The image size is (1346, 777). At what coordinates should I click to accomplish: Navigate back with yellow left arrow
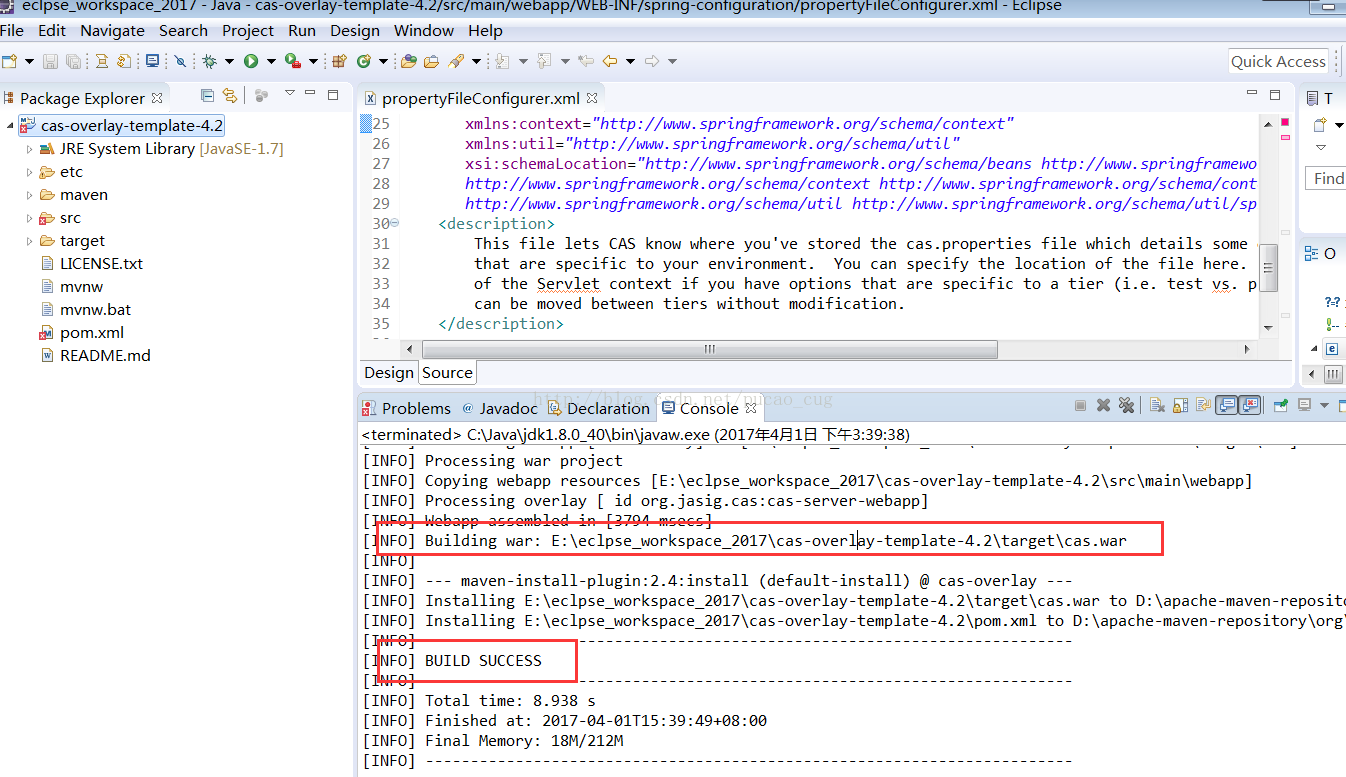(609, 61)
